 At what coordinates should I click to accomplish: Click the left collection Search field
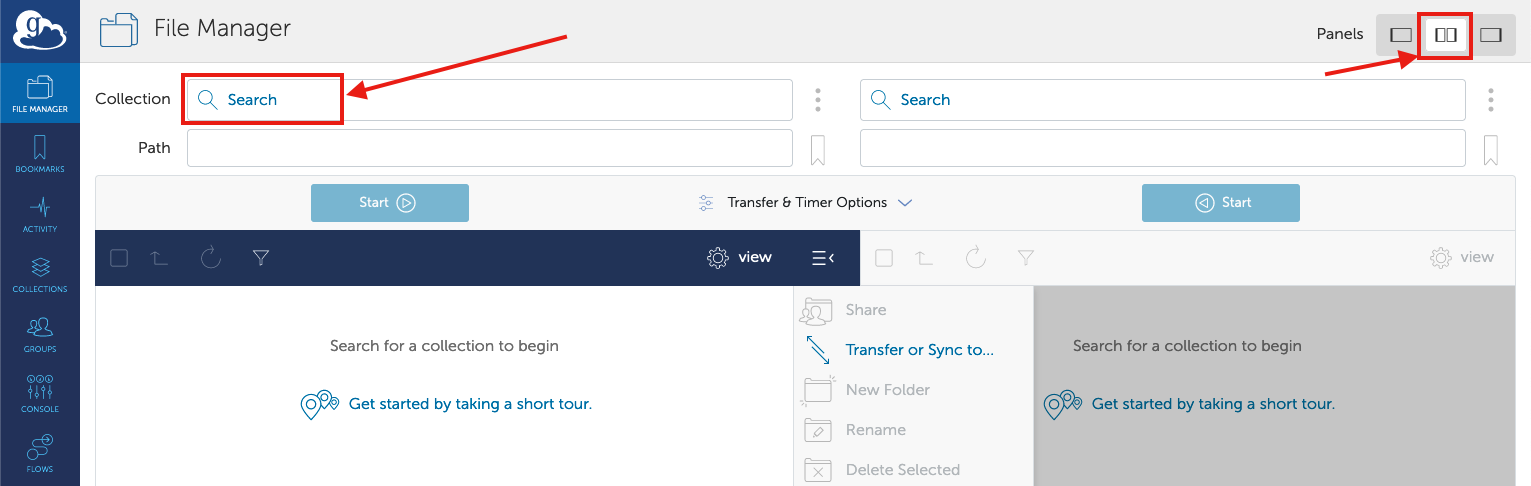(490, 100)
